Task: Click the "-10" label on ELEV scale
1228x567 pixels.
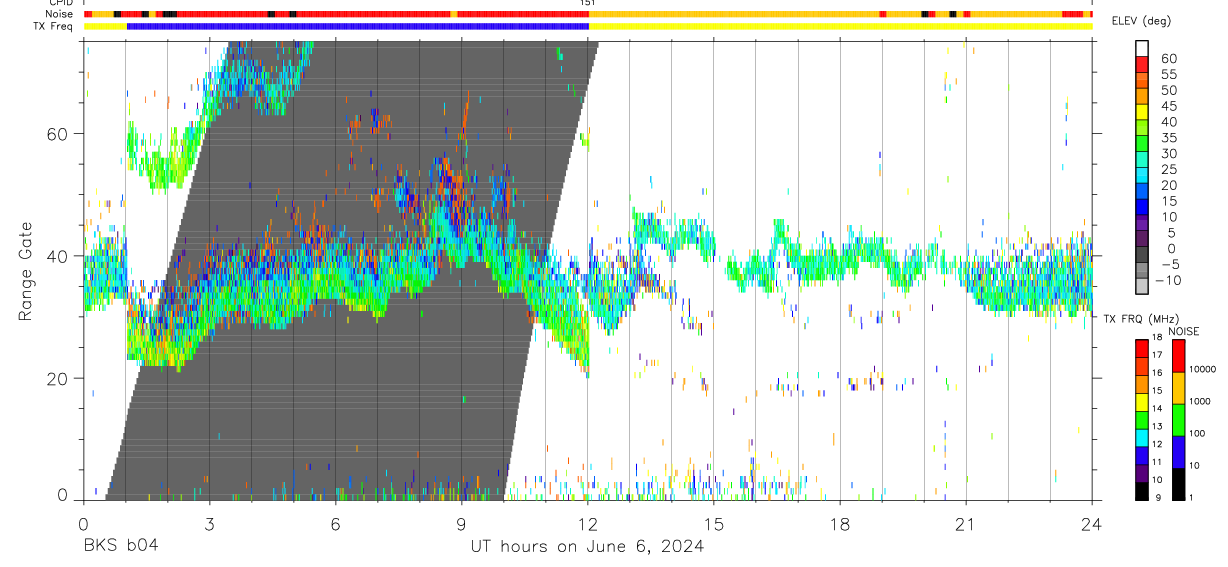Action: pyautogui.click(x=1166, y=280)
